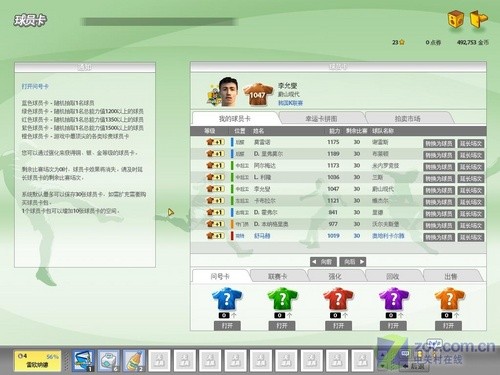Click 延长场次 in the 1173 row
This screenshot has height=375, width=500.
(x=471, y=167)
